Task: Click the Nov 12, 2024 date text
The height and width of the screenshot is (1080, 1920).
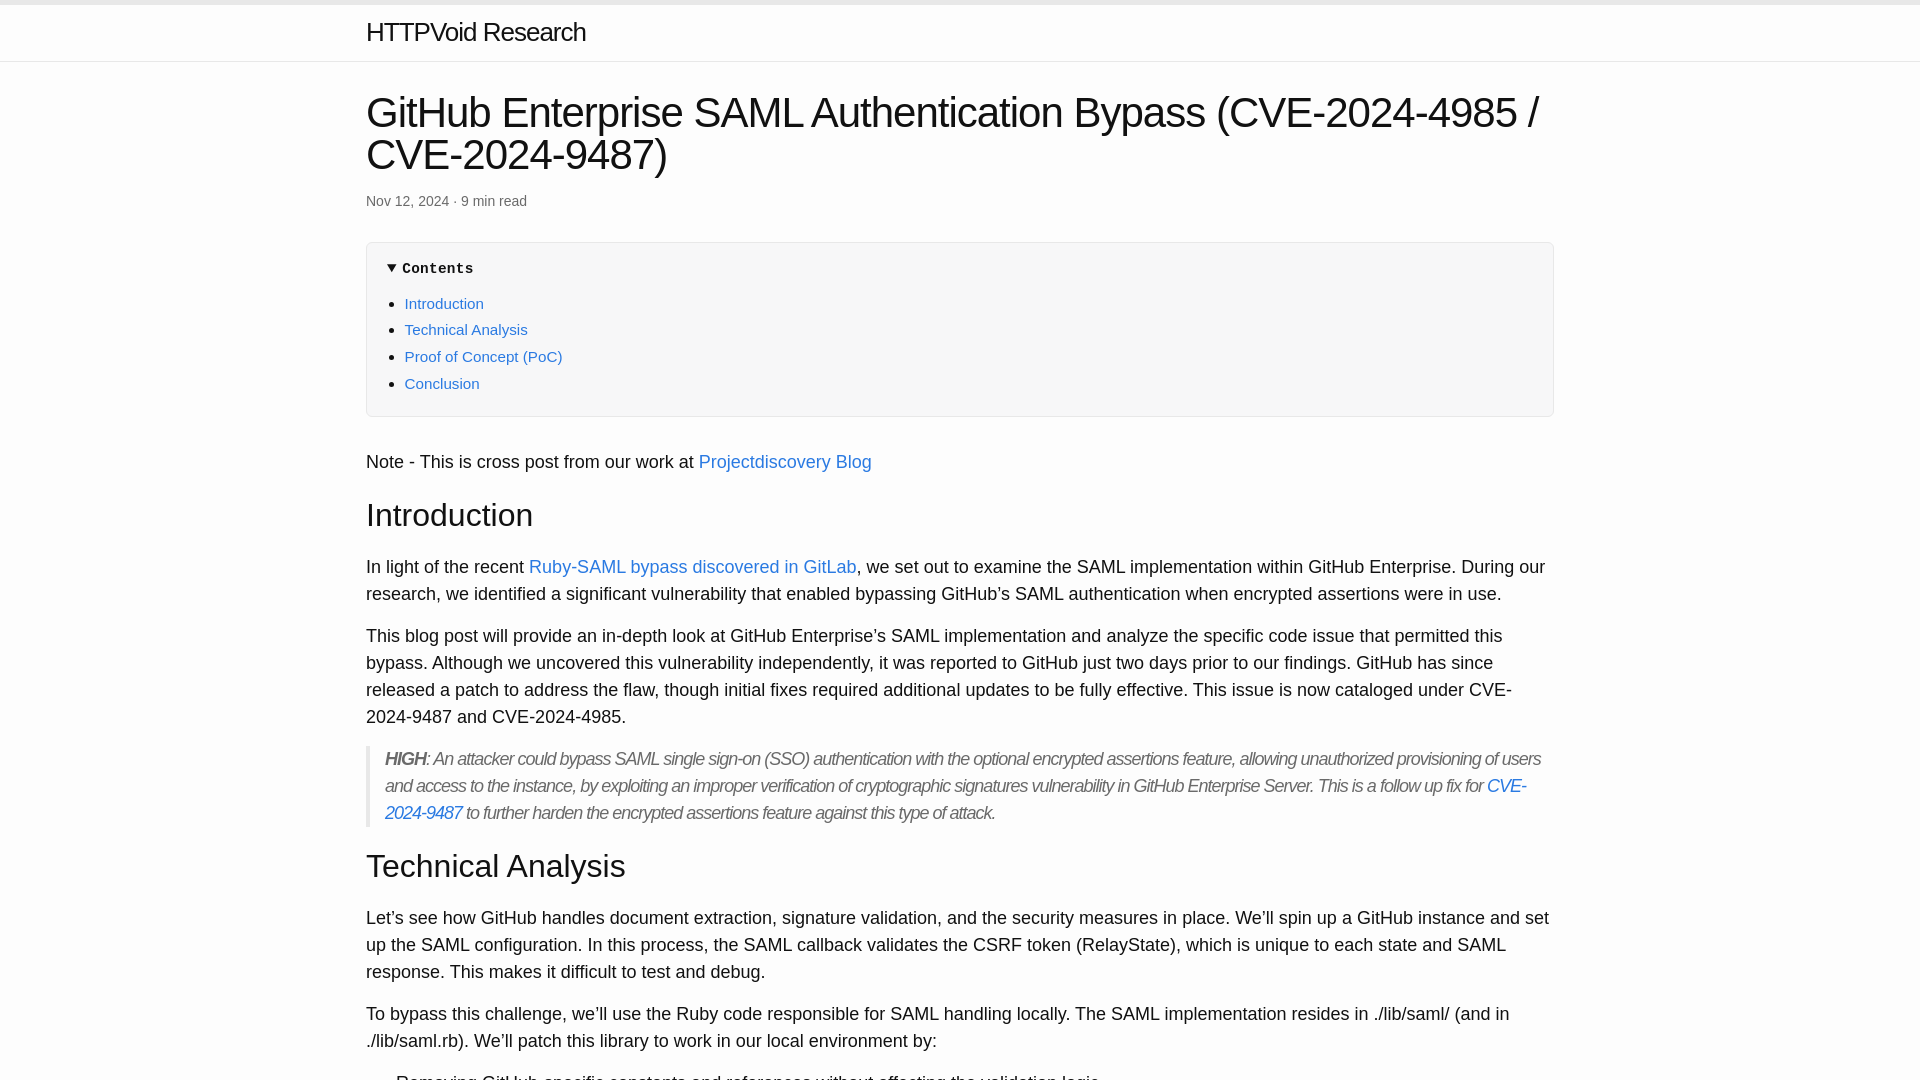Action: [x=407, y=201]
